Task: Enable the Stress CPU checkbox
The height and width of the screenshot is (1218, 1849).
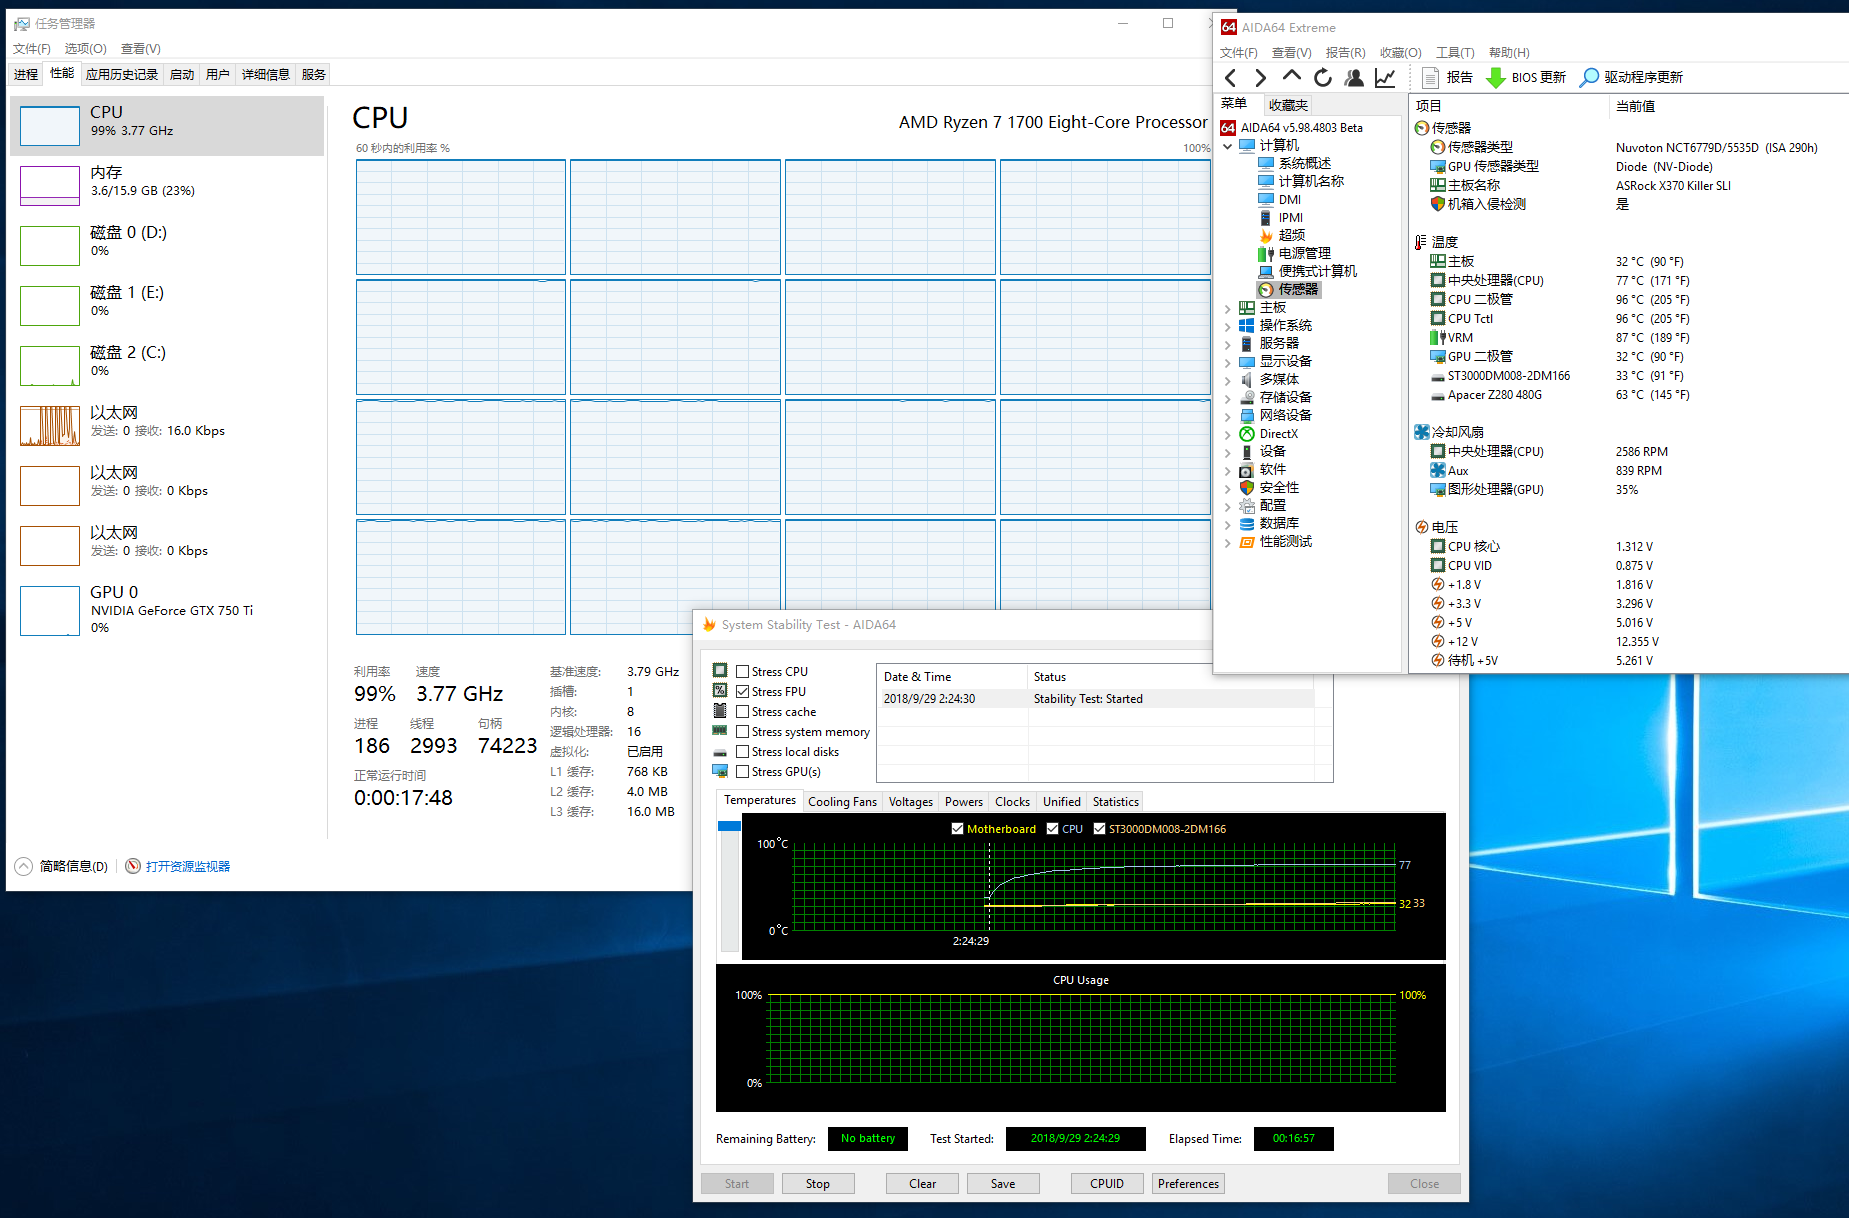Action: (743, 672)
